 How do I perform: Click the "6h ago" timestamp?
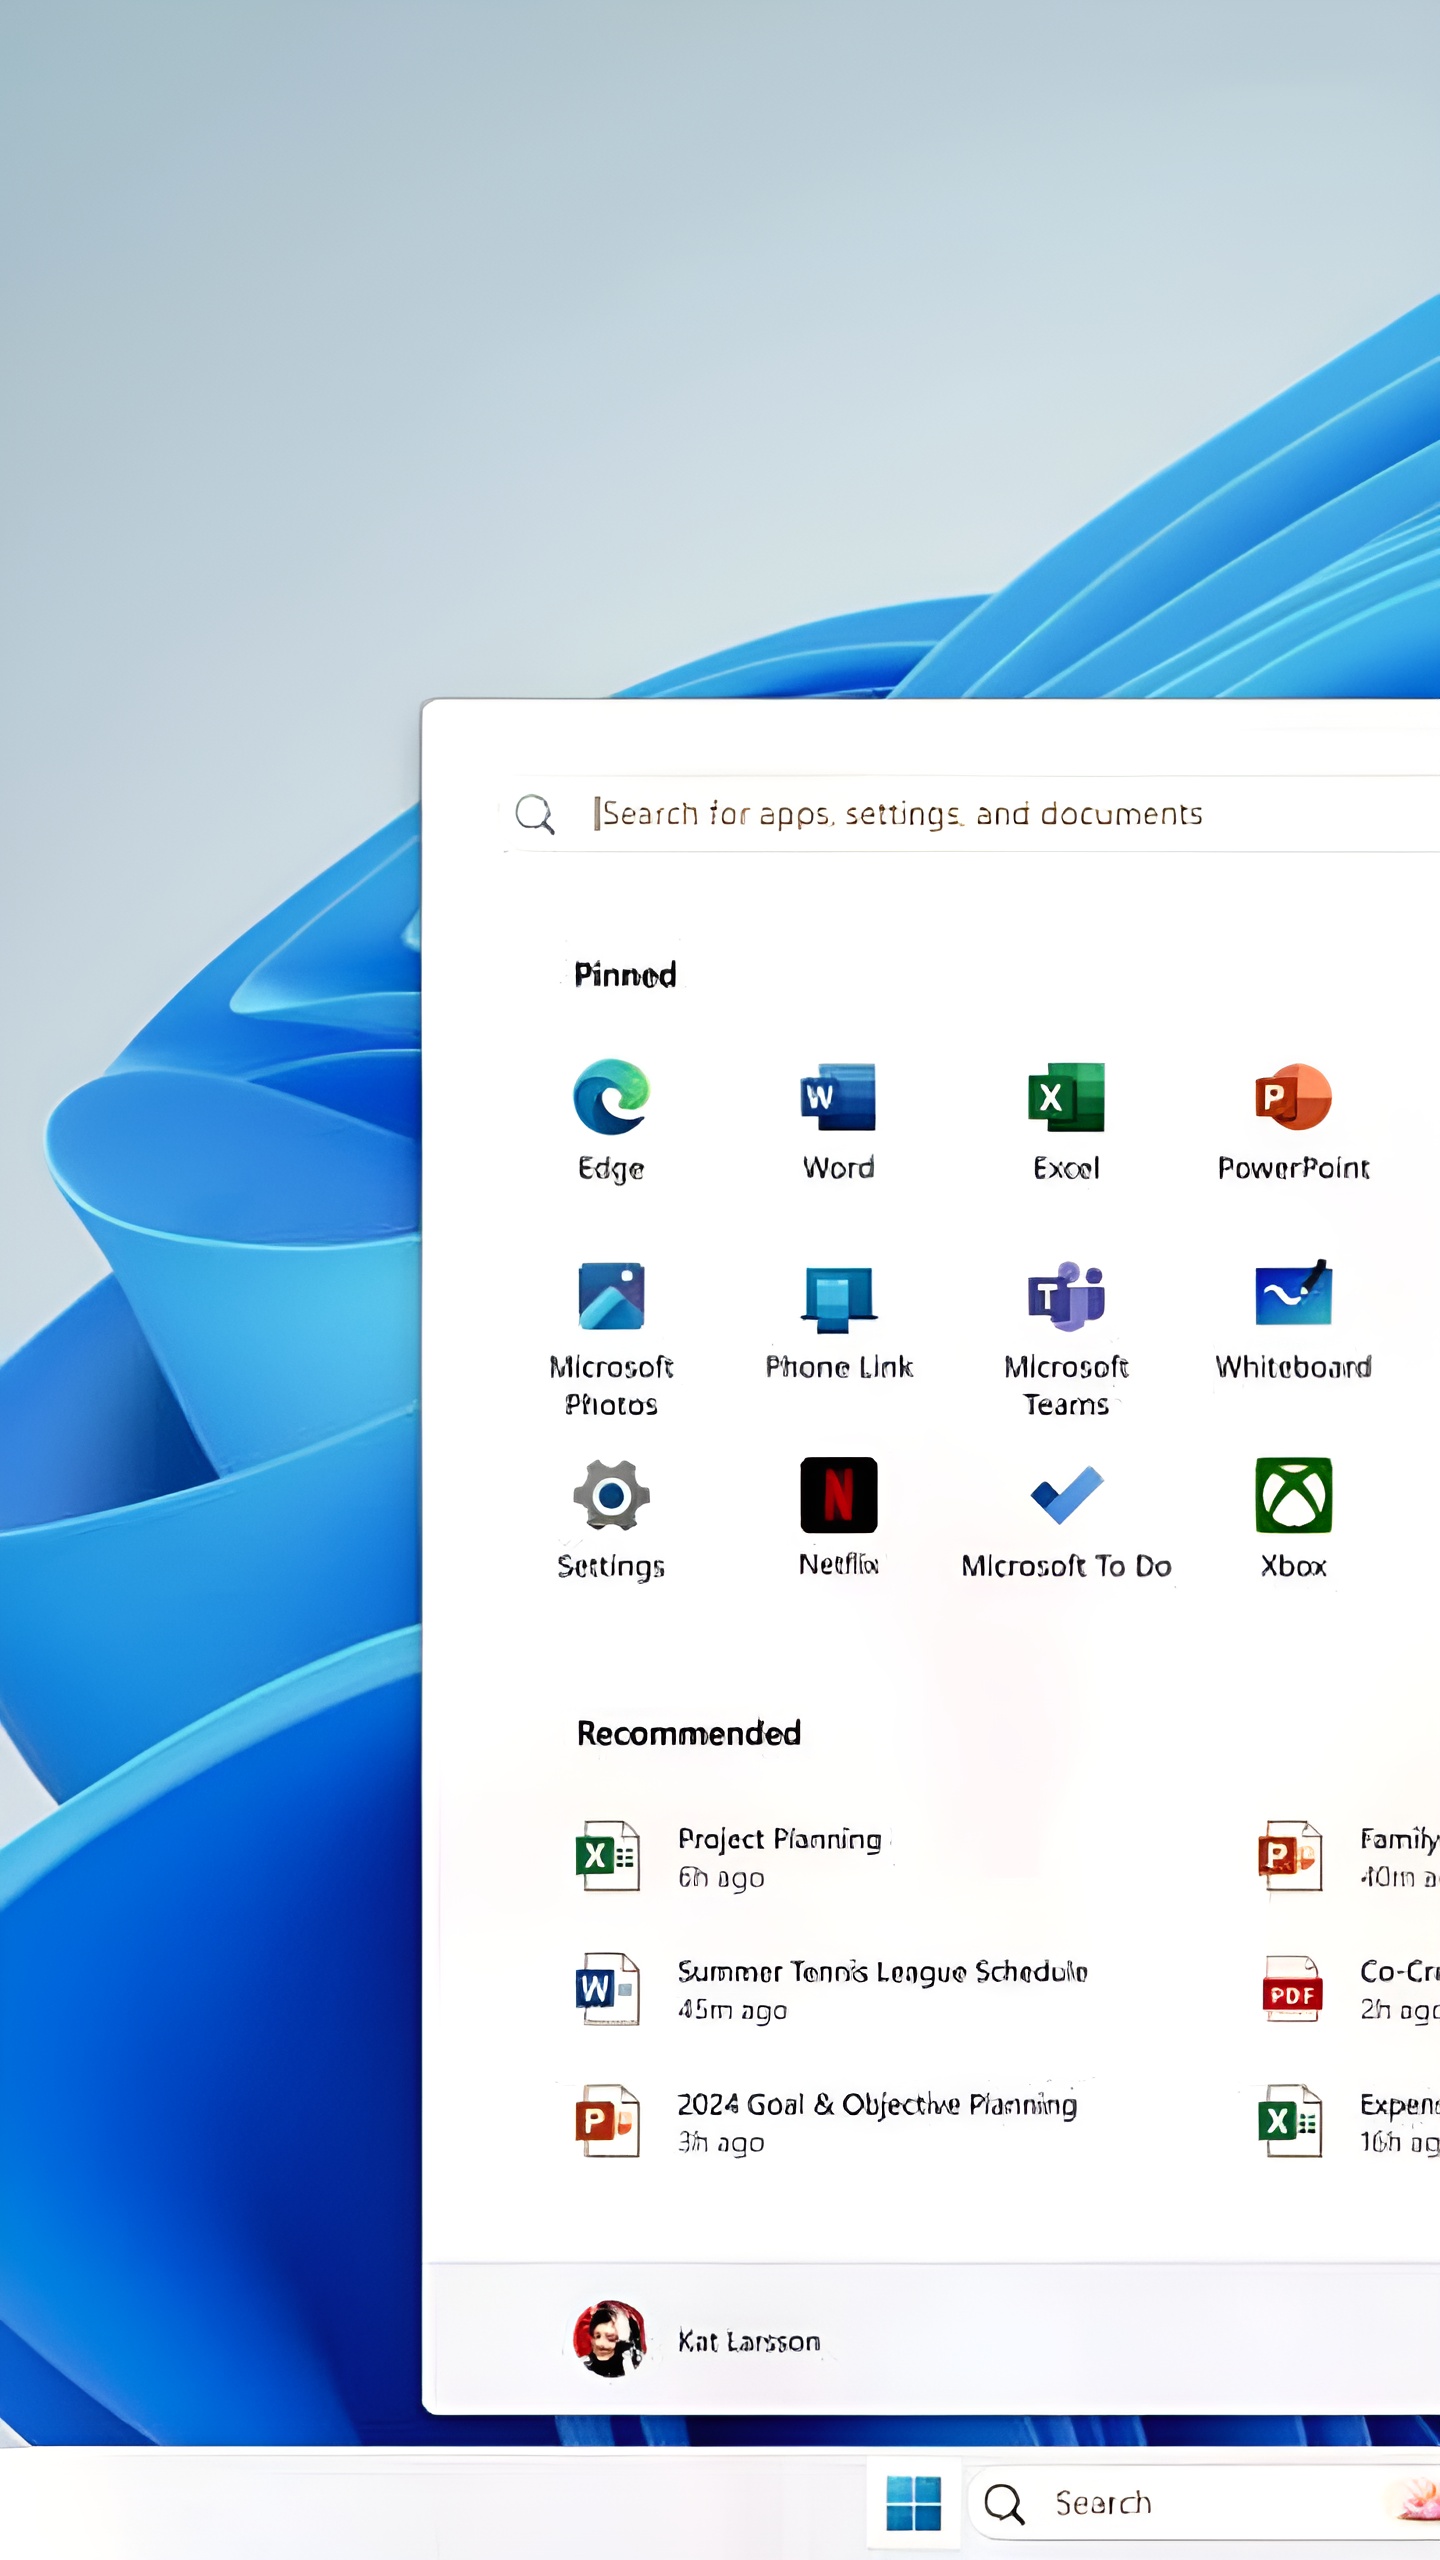pyautogui.click(x=721, y=1877)
